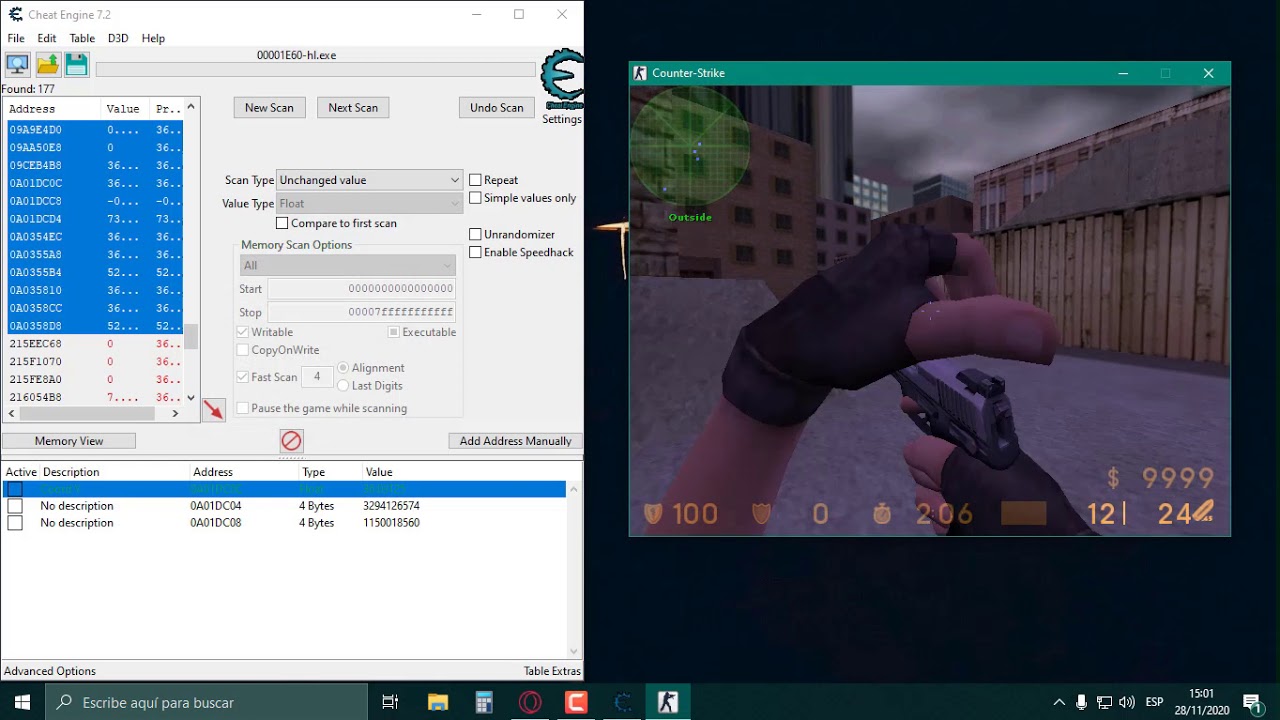1280x720 pixels.
Task: Open the Help menu
Action: pyautogui.click(x=153, y=38)
